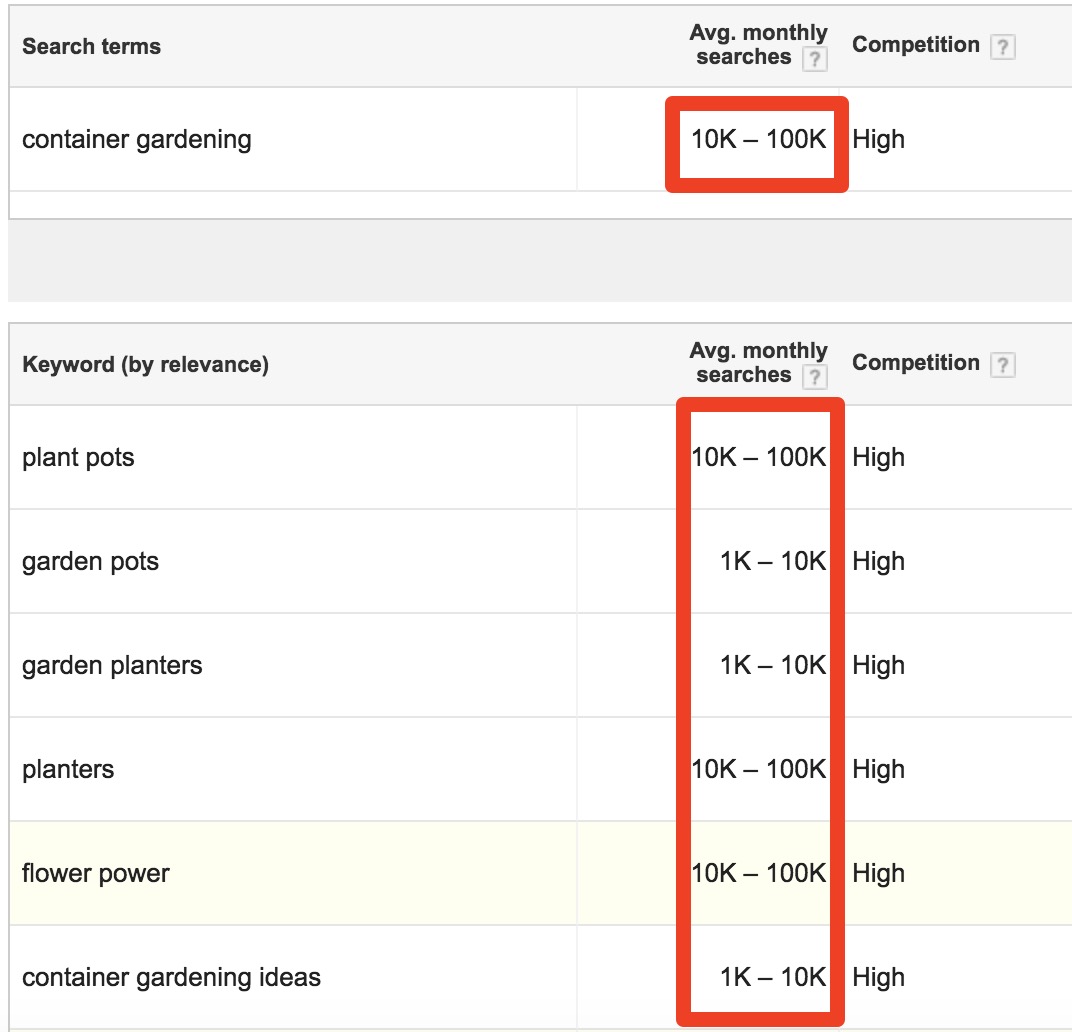Click the High competition label for plant pots
Screen dimensions: 1072x1032
tap(879, 457)
